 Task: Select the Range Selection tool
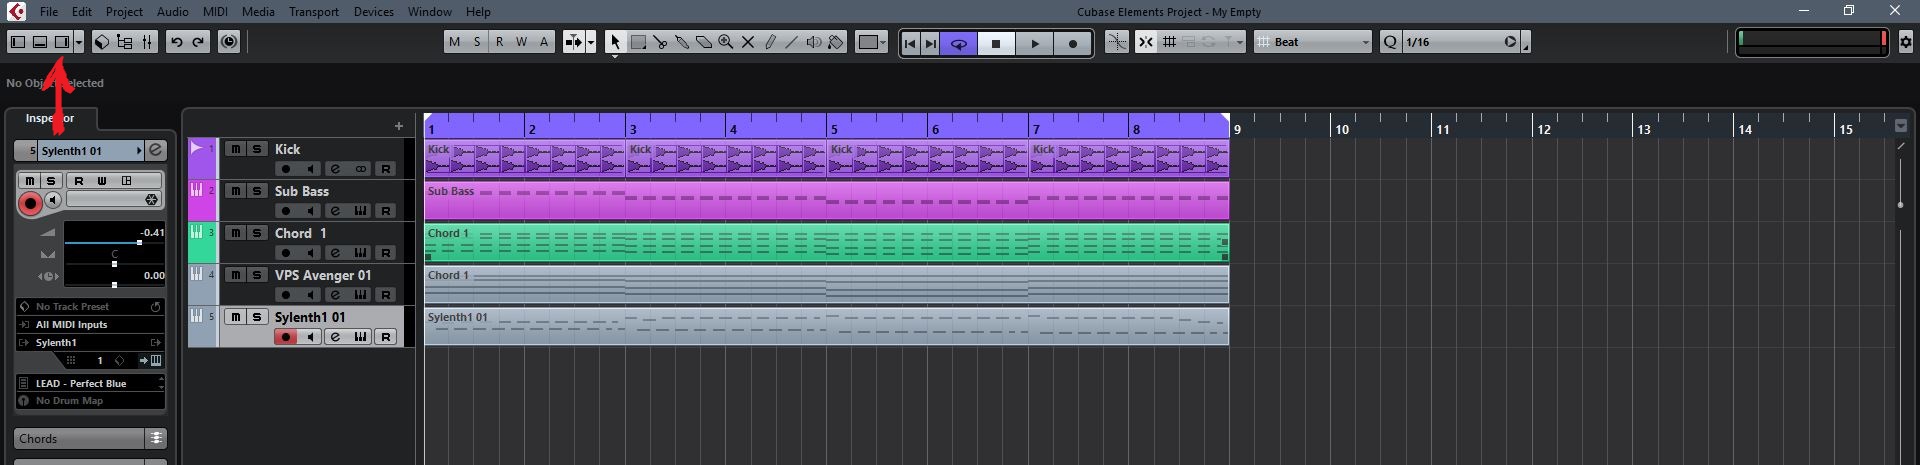click(x=637, y=42)
